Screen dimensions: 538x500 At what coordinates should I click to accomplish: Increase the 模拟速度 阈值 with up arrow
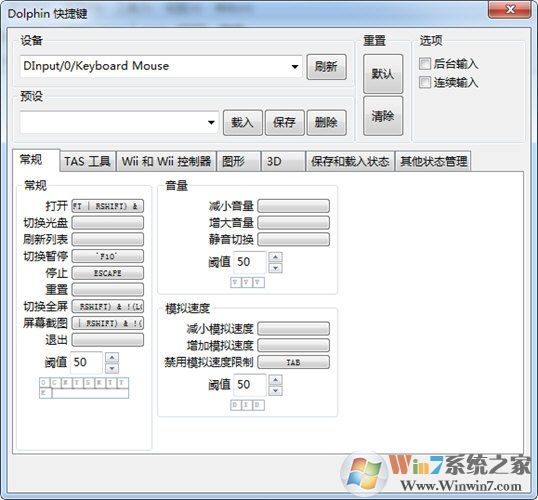pyautogui.click(x=276, y=380)
